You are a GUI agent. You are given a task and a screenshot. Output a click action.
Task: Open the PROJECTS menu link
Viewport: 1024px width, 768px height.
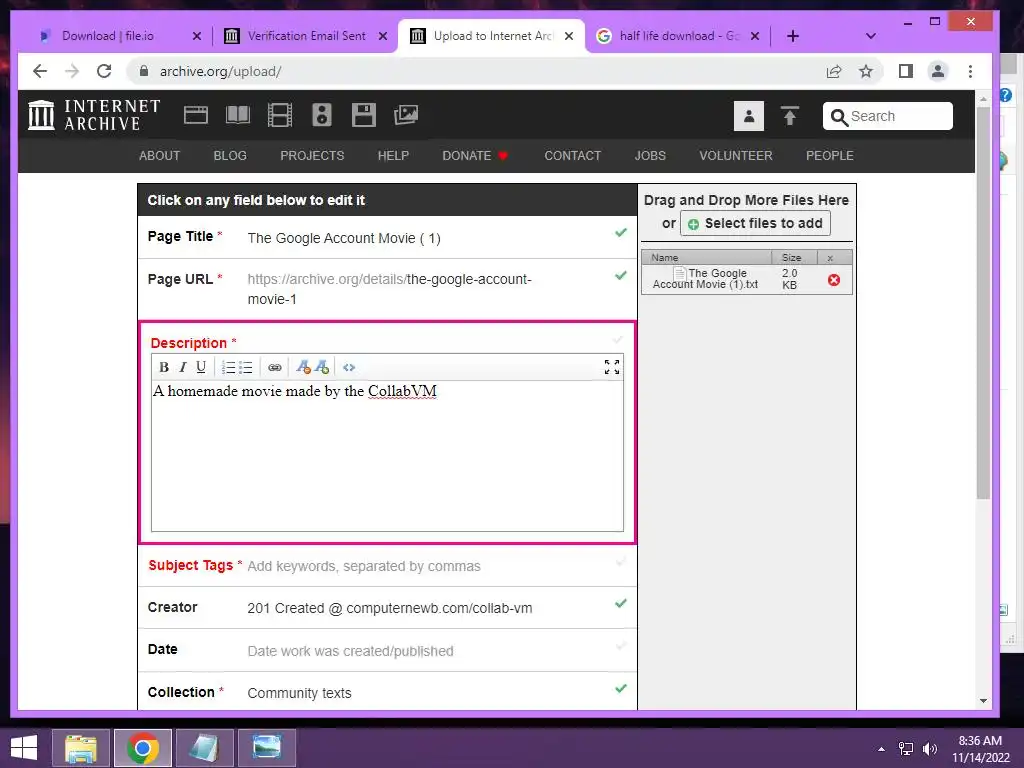(x=312, y=155)
